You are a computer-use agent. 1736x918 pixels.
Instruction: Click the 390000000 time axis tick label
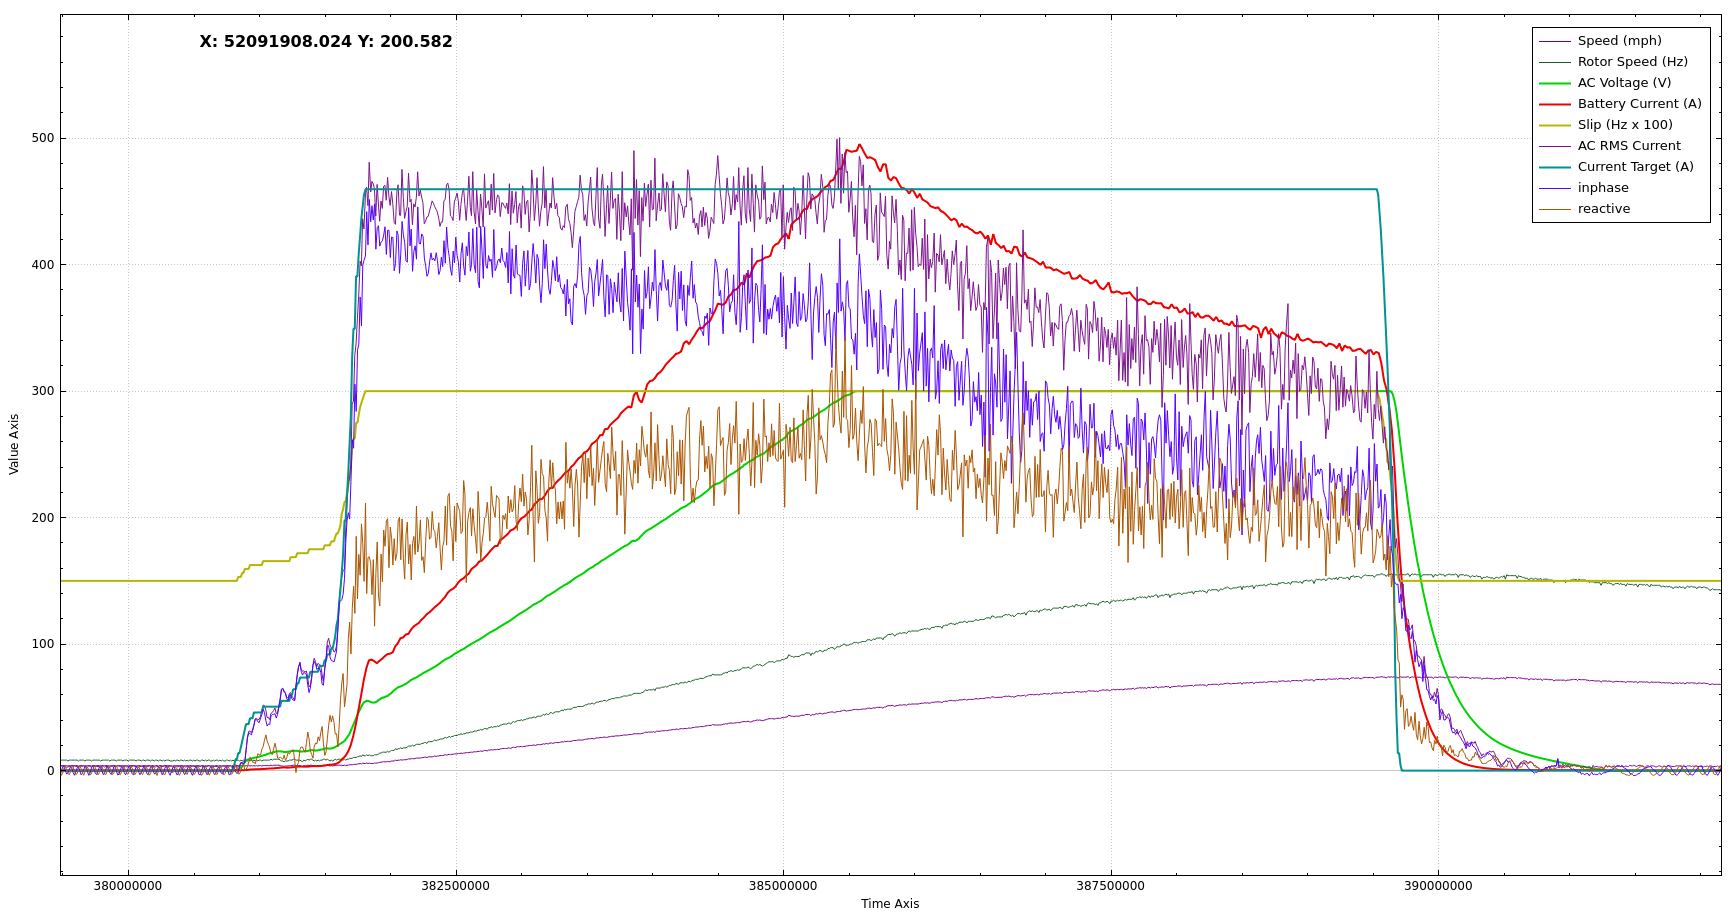(1438, 886)
